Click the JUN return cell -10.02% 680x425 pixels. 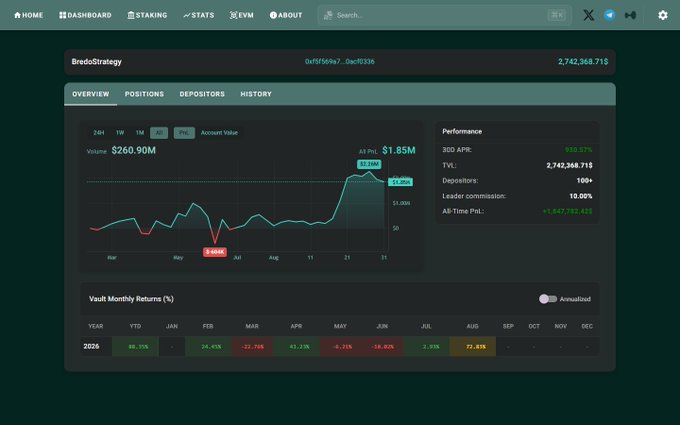pos(382,347)
